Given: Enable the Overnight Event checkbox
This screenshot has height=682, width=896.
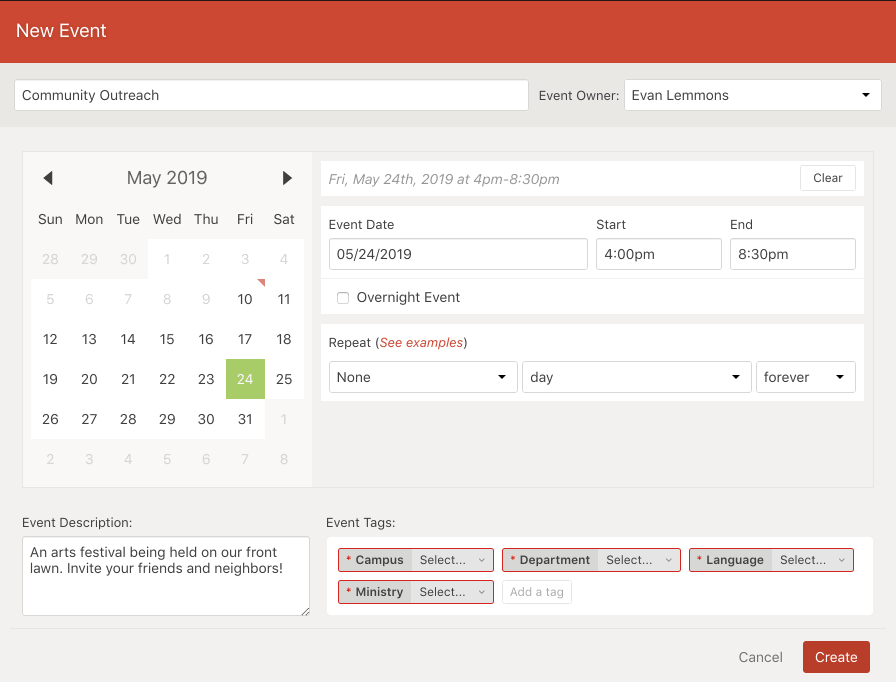Looking at the screenshot, I should 343,298.
